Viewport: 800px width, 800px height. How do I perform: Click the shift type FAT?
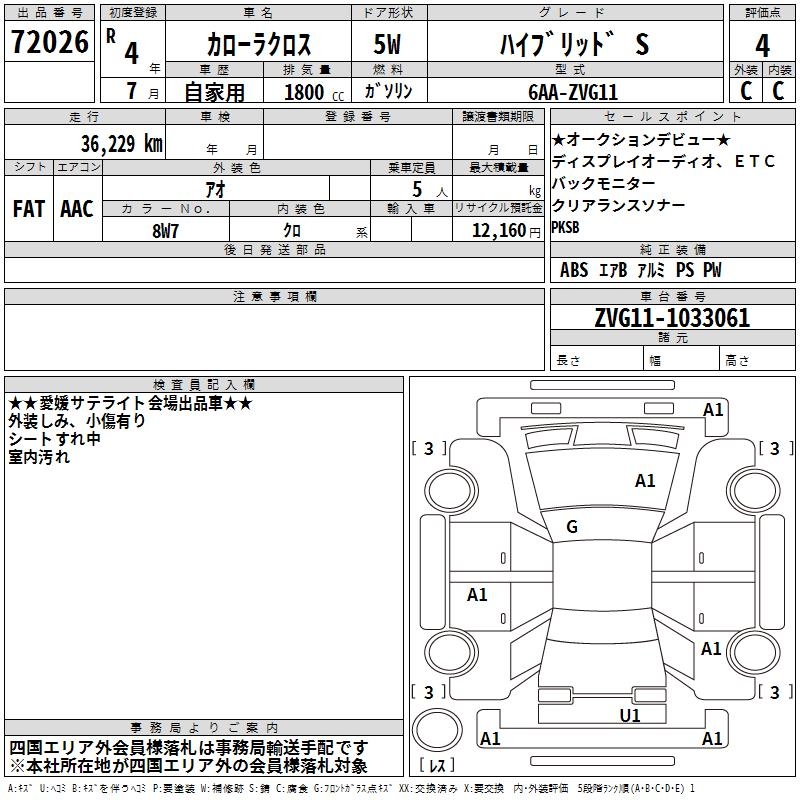29,209
